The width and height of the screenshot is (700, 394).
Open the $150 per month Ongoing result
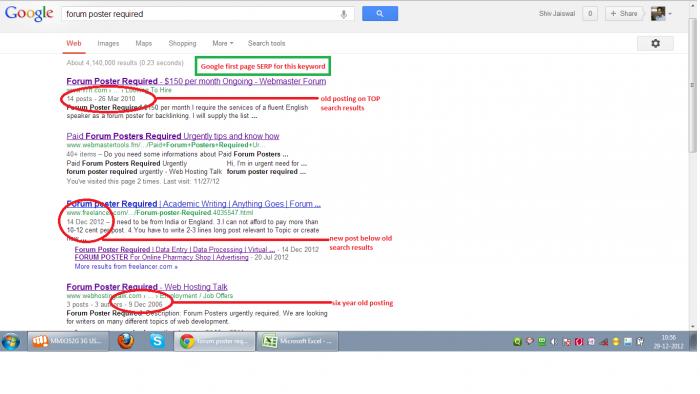[x=196, y=81]
